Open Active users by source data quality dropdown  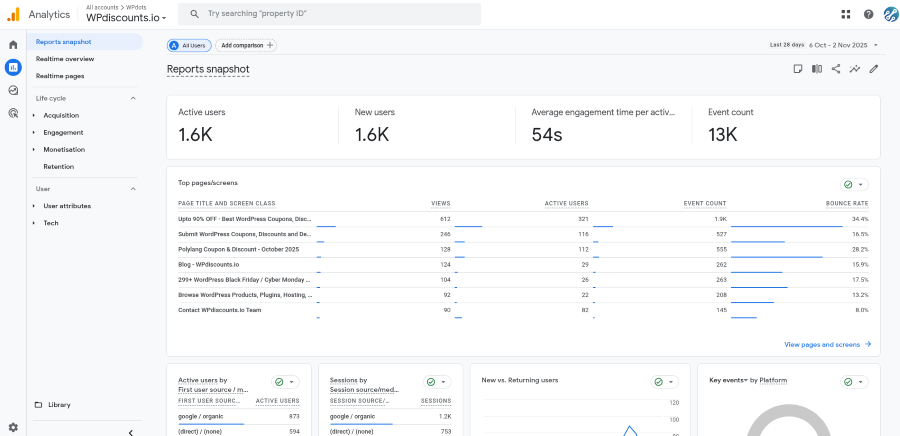285,382
